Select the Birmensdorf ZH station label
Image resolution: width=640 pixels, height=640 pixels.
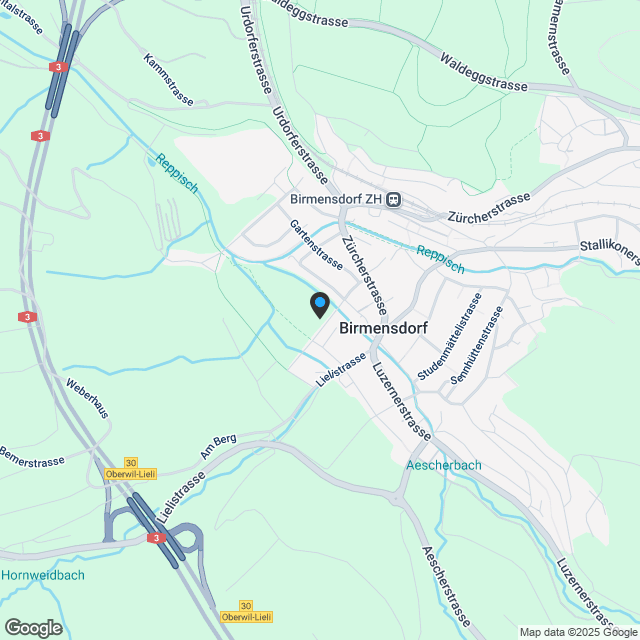pyautogui.click(x=336, y=199)
